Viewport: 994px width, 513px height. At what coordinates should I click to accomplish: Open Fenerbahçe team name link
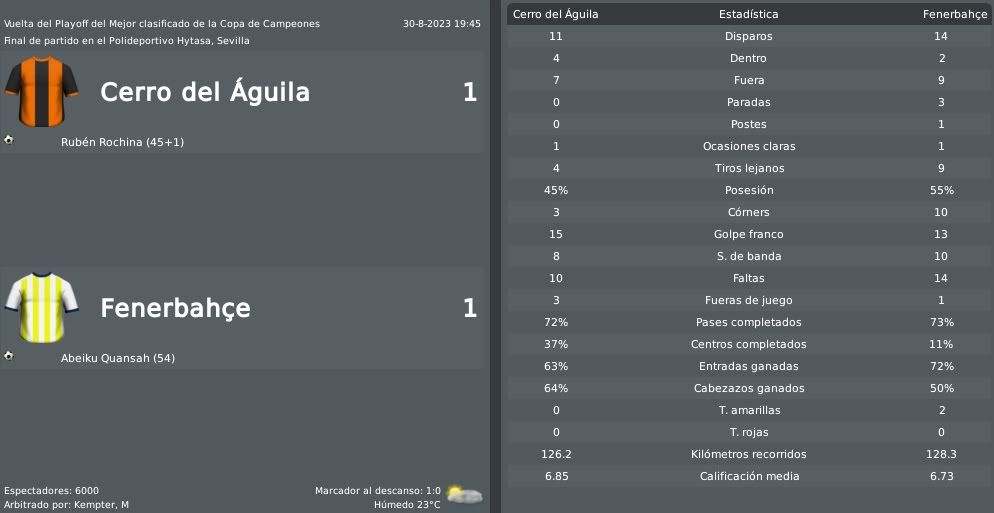click(175, 308)
